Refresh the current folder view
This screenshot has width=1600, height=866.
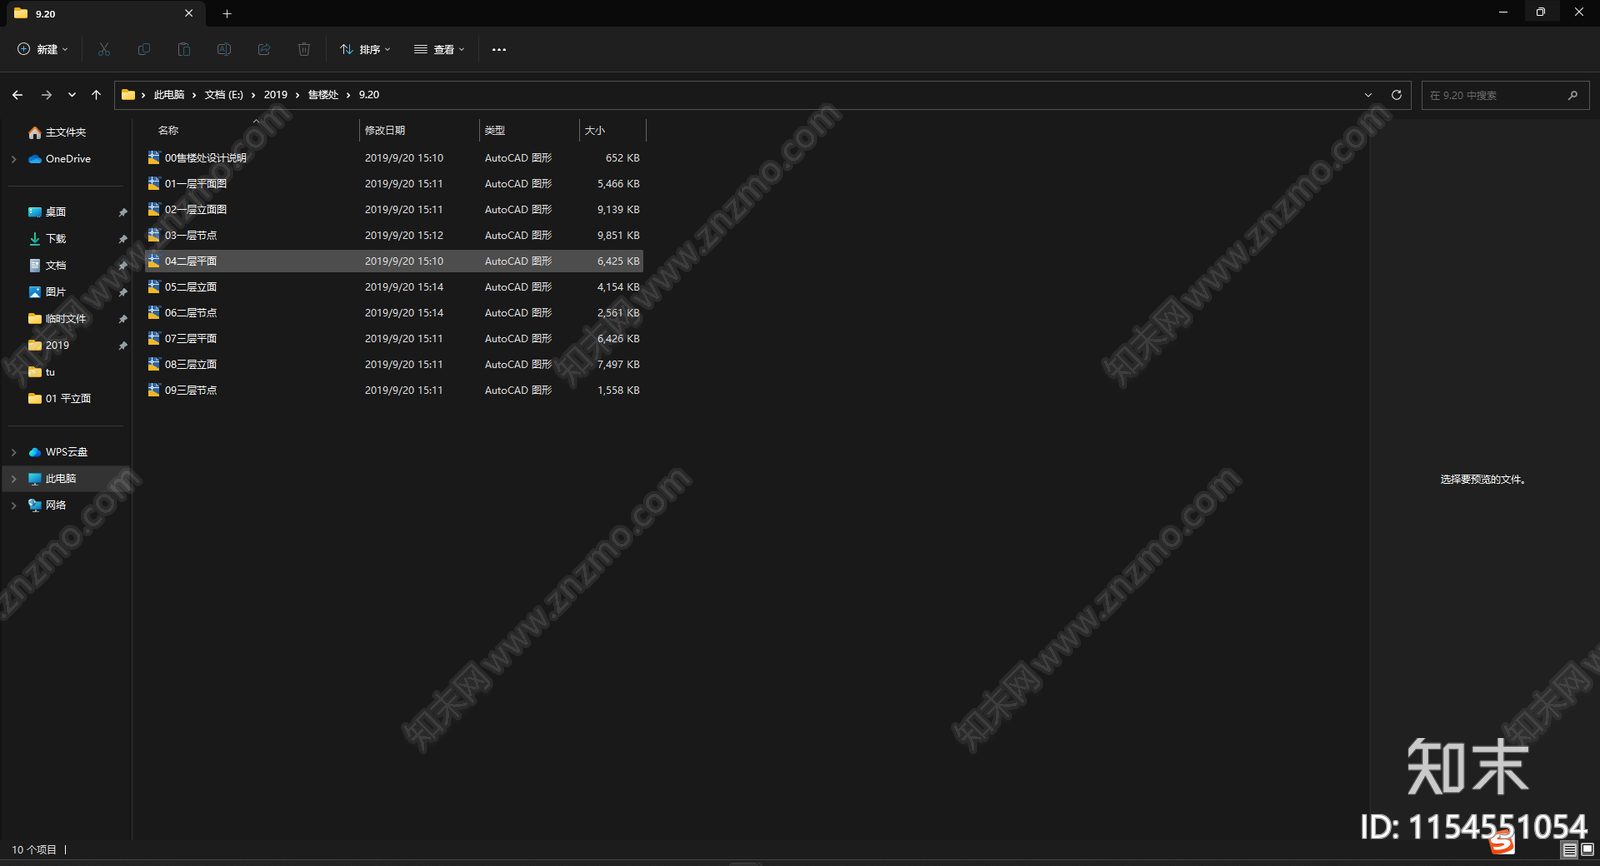1396,95
